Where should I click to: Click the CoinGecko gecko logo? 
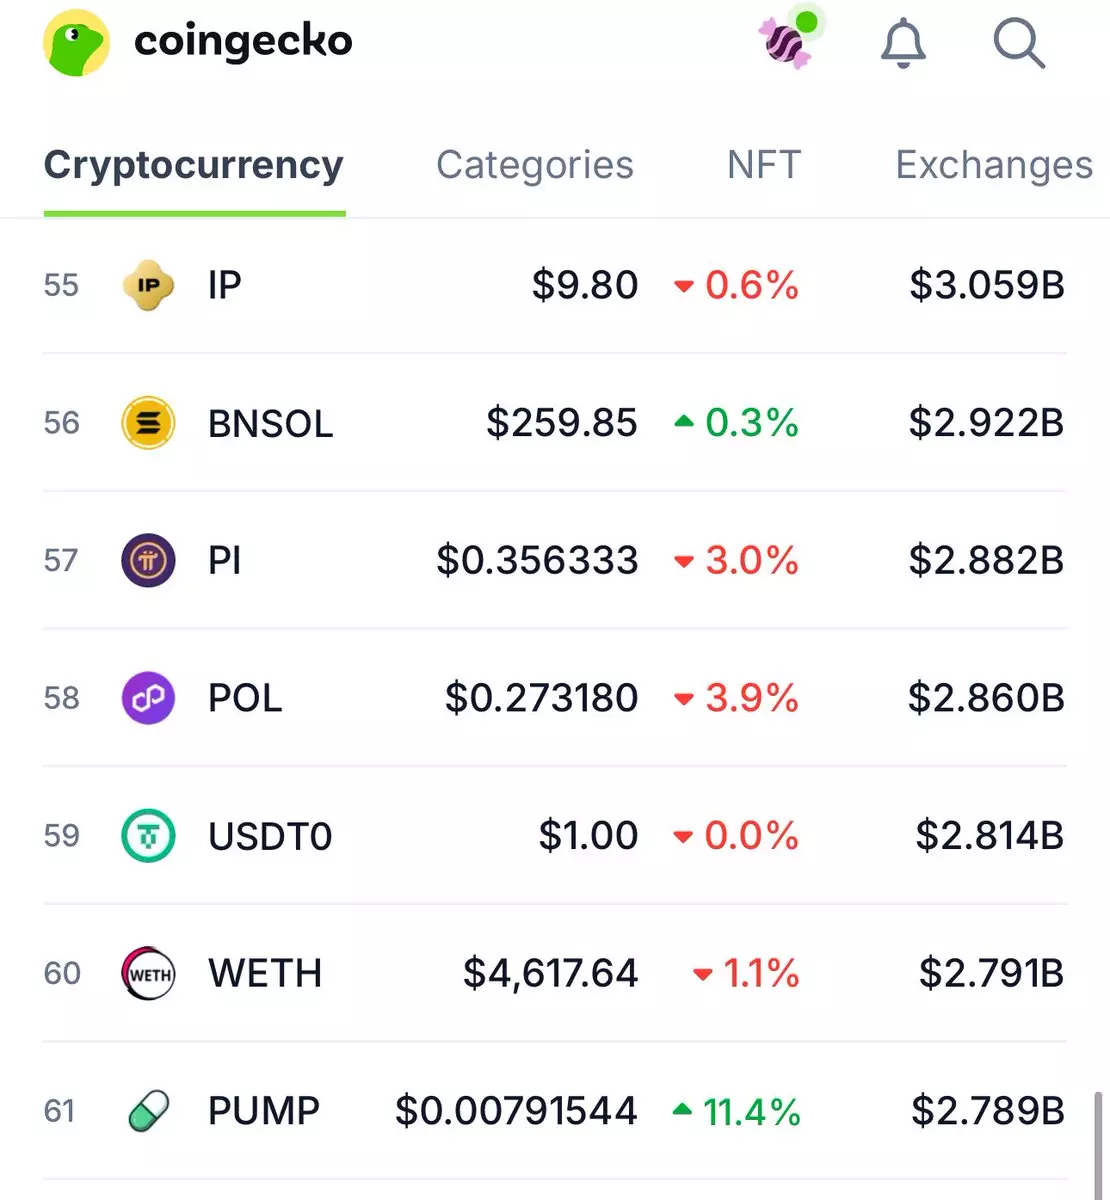click(x=76, y=42)
